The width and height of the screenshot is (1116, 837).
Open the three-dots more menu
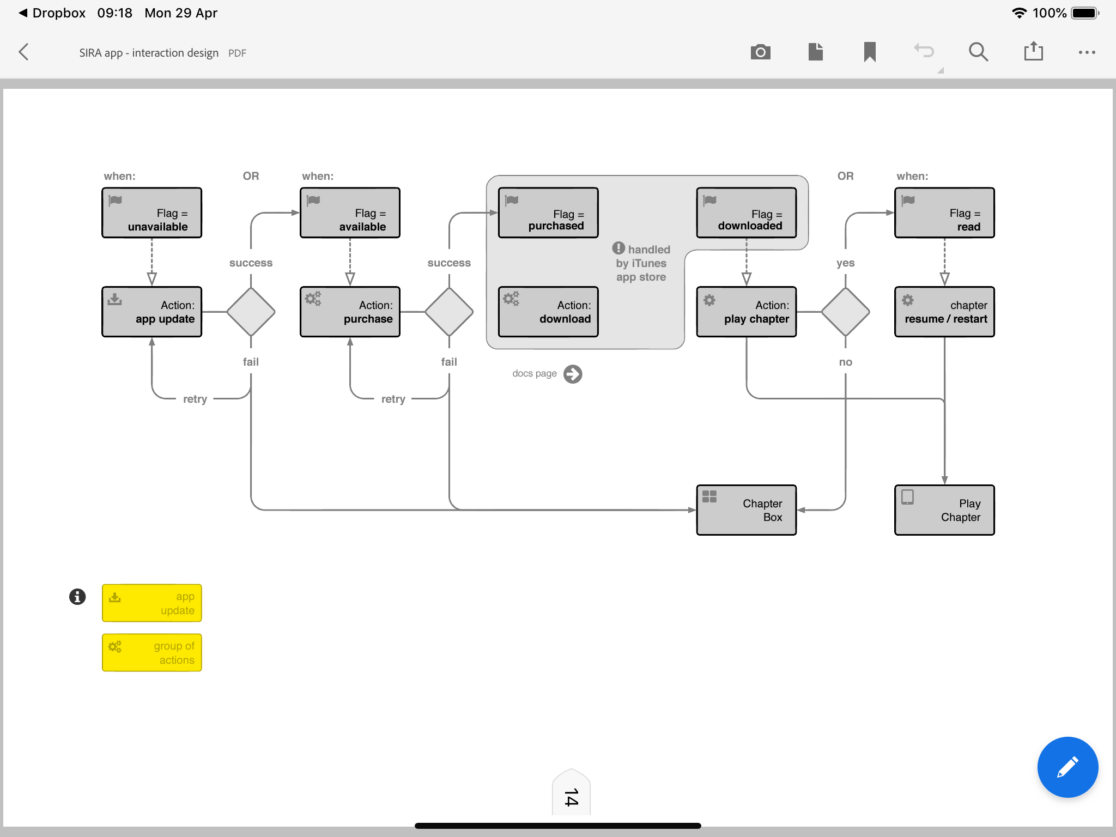click(x=1087, y=52)
